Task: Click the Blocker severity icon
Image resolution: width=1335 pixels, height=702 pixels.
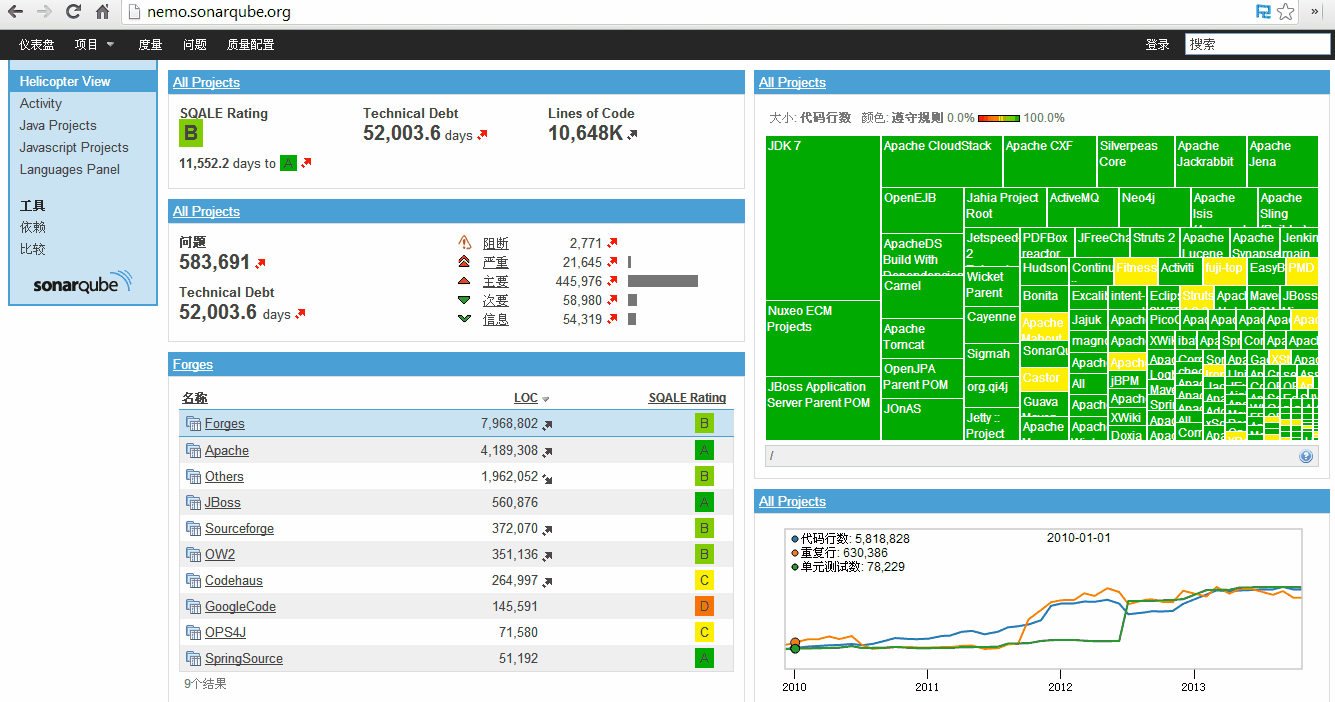Action: click(x=464, y=243)
